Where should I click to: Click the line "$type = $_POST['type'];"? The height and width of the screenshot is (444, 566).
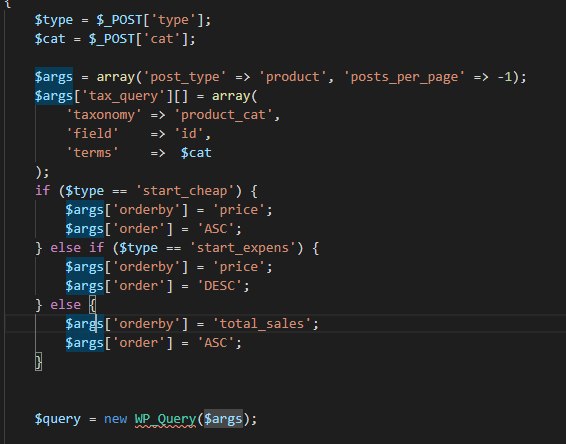click(123, 20)
